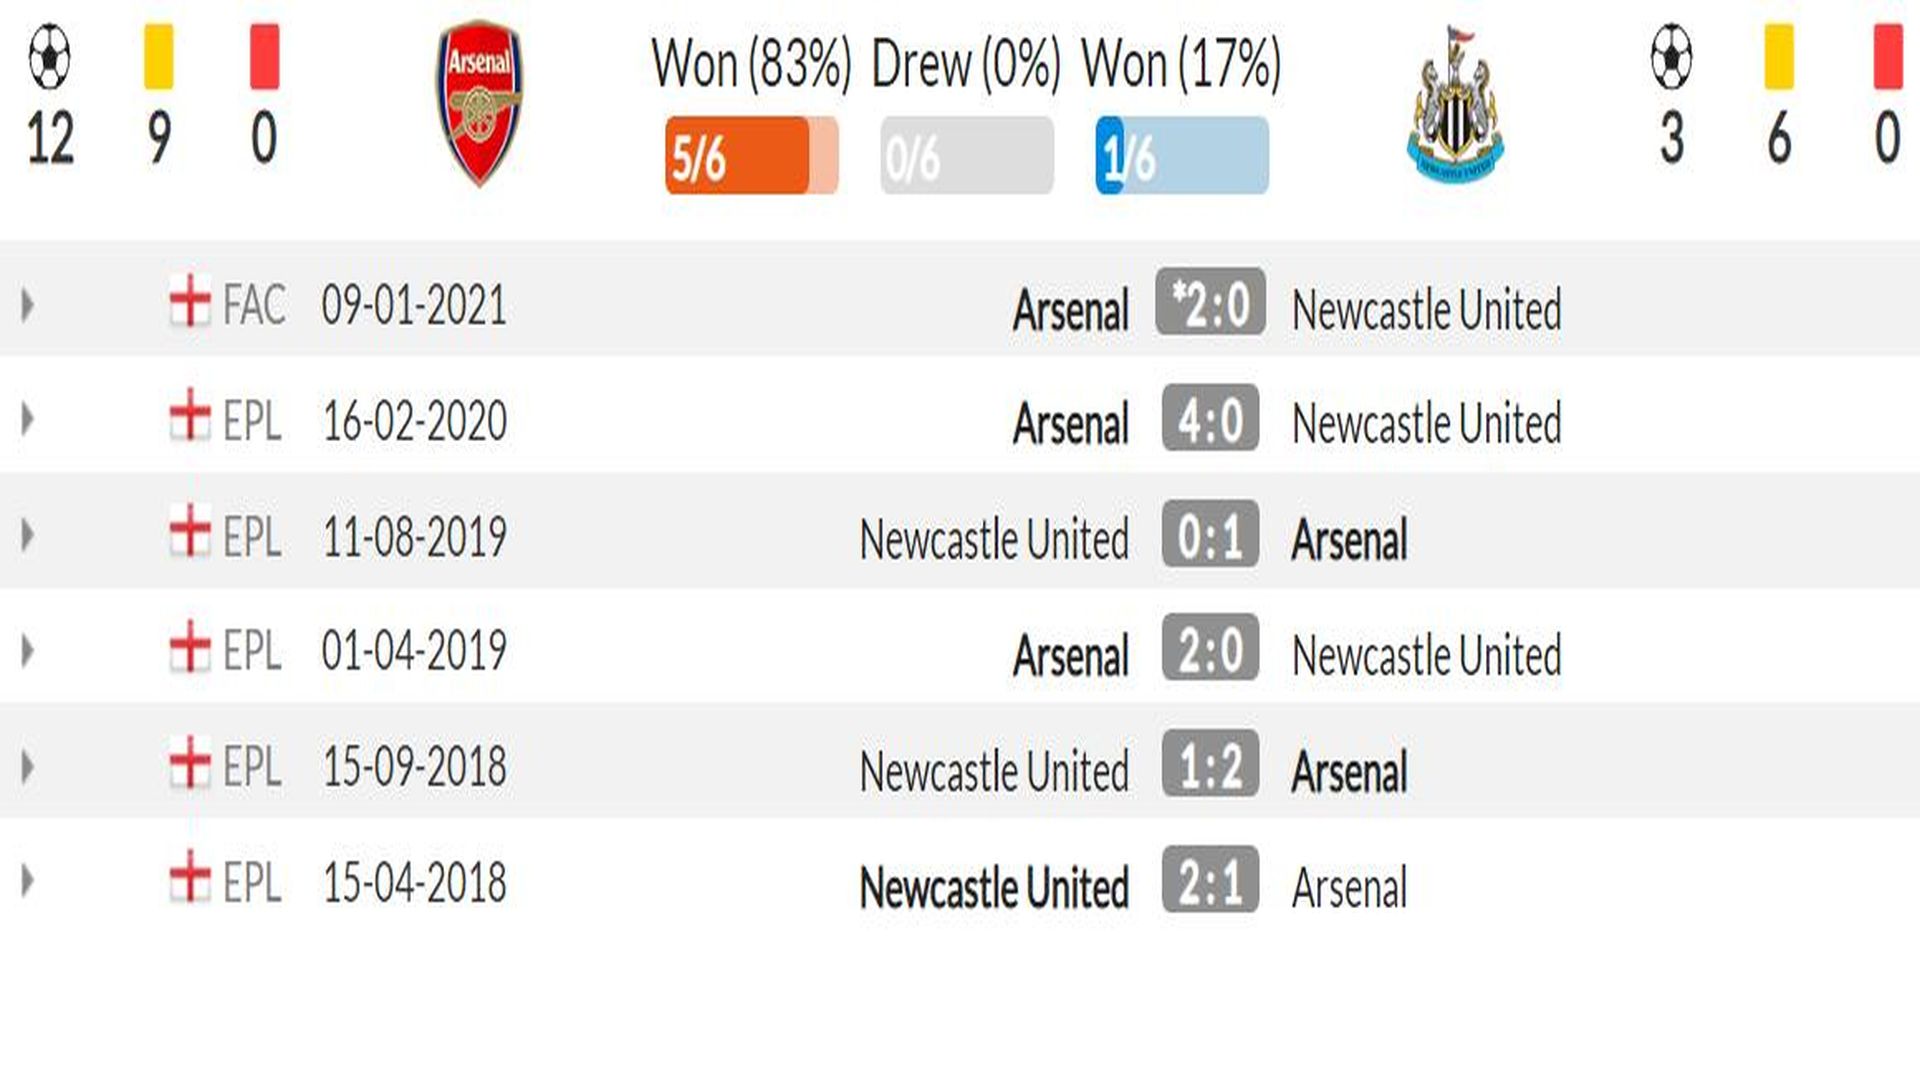Viewport: 1920px width, 1080px height.
Task: Click Newcastle United in the 15-04-2018 match
Action: 994,887
